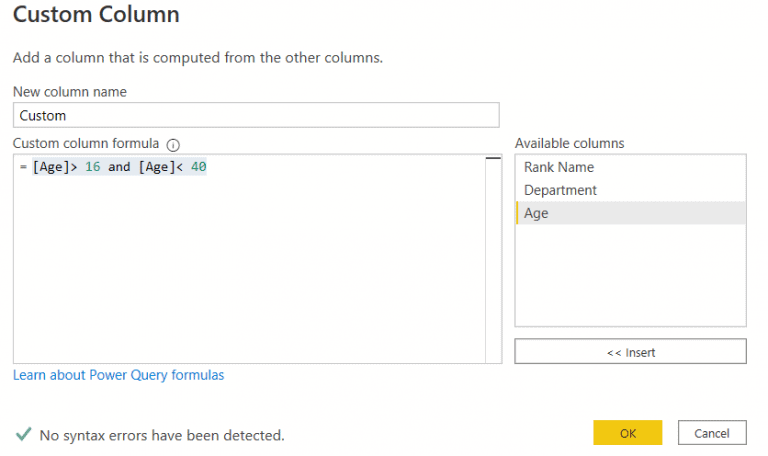Cancel the Custom Column dialog
Image resolution: width=768 pixels, height=456 pixels.
coord(712,433)
